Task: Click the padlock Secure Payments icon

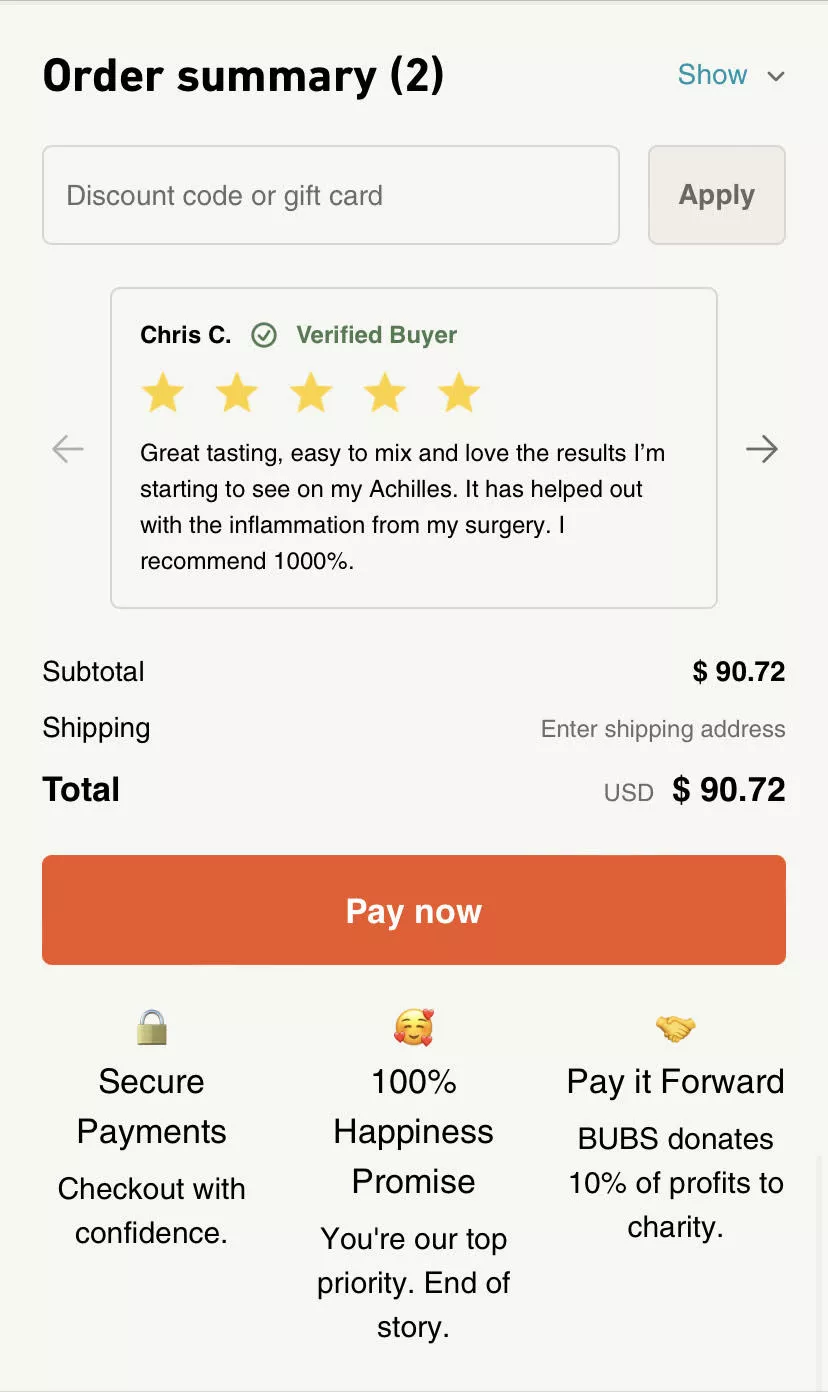Action: [152, 1027]
